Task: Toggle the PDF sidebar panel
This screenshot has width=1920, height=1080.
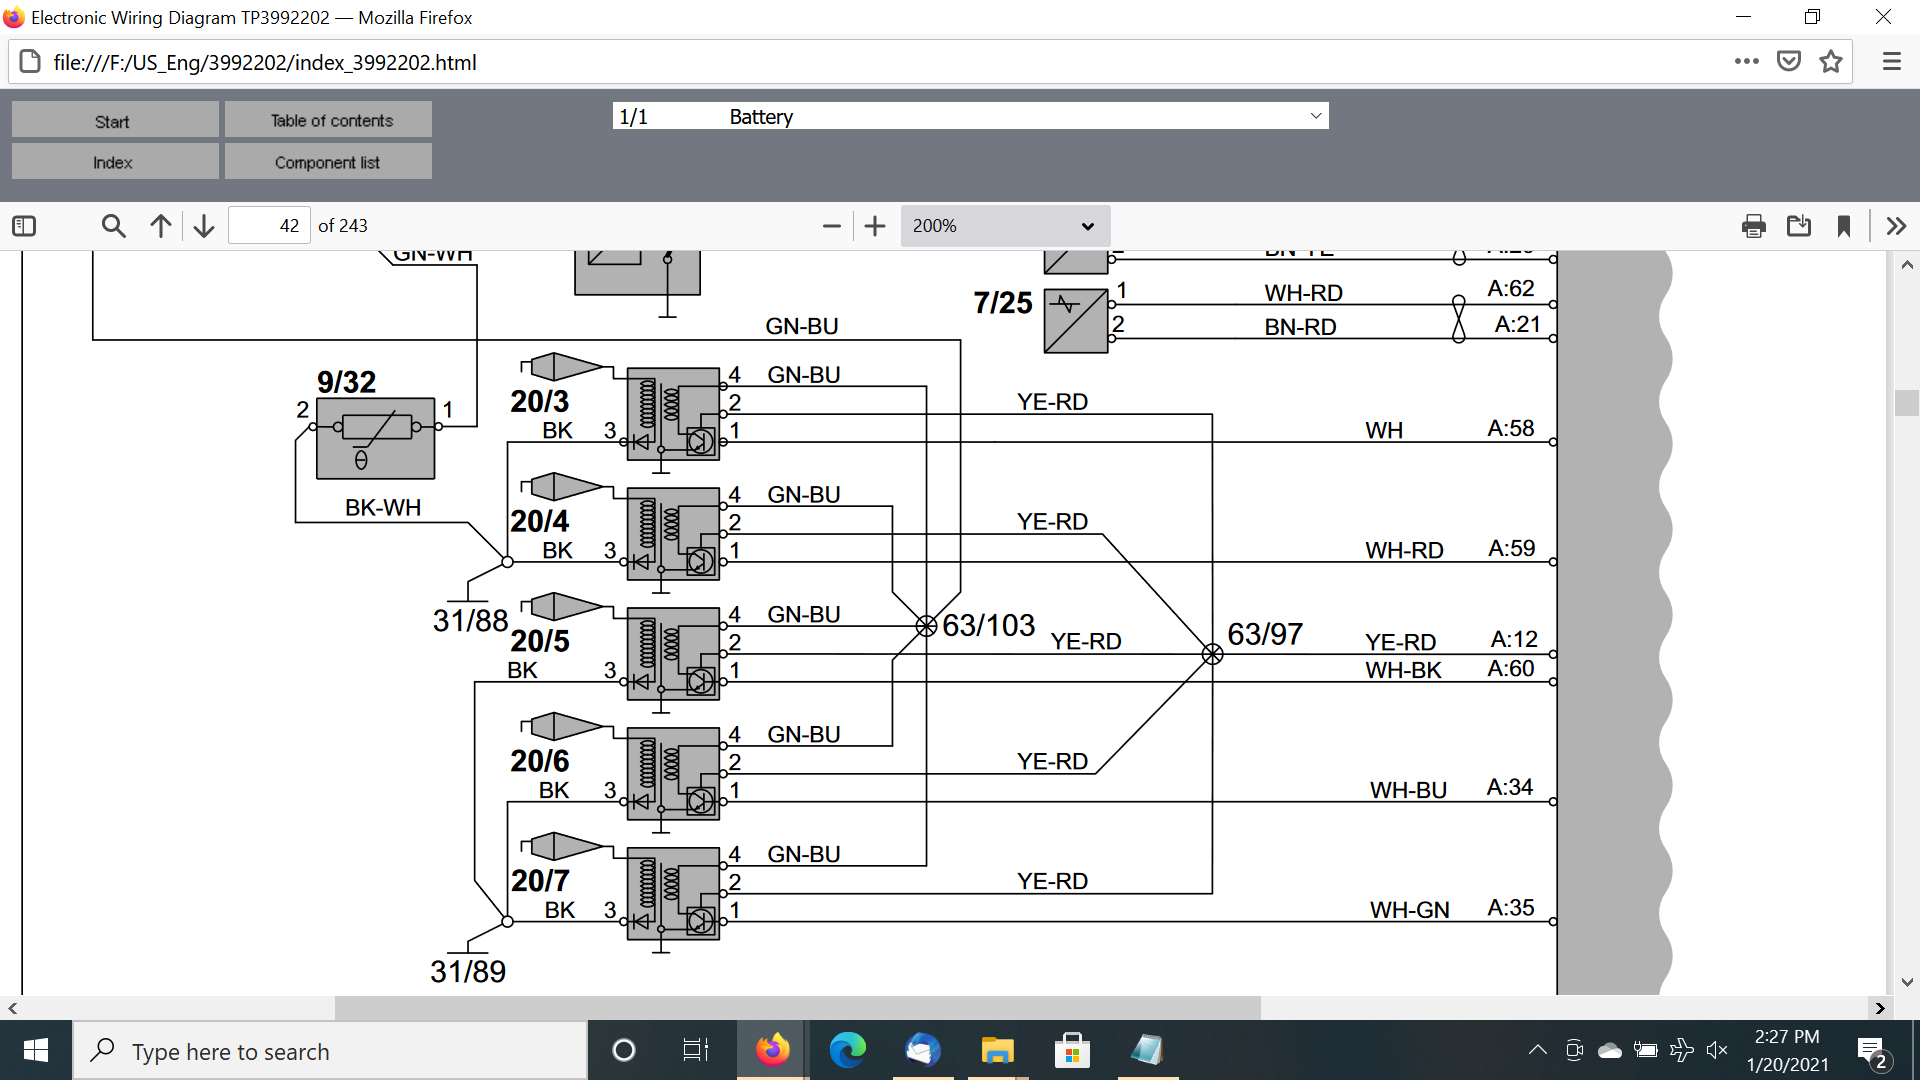Action: click(x=24, y=226)
